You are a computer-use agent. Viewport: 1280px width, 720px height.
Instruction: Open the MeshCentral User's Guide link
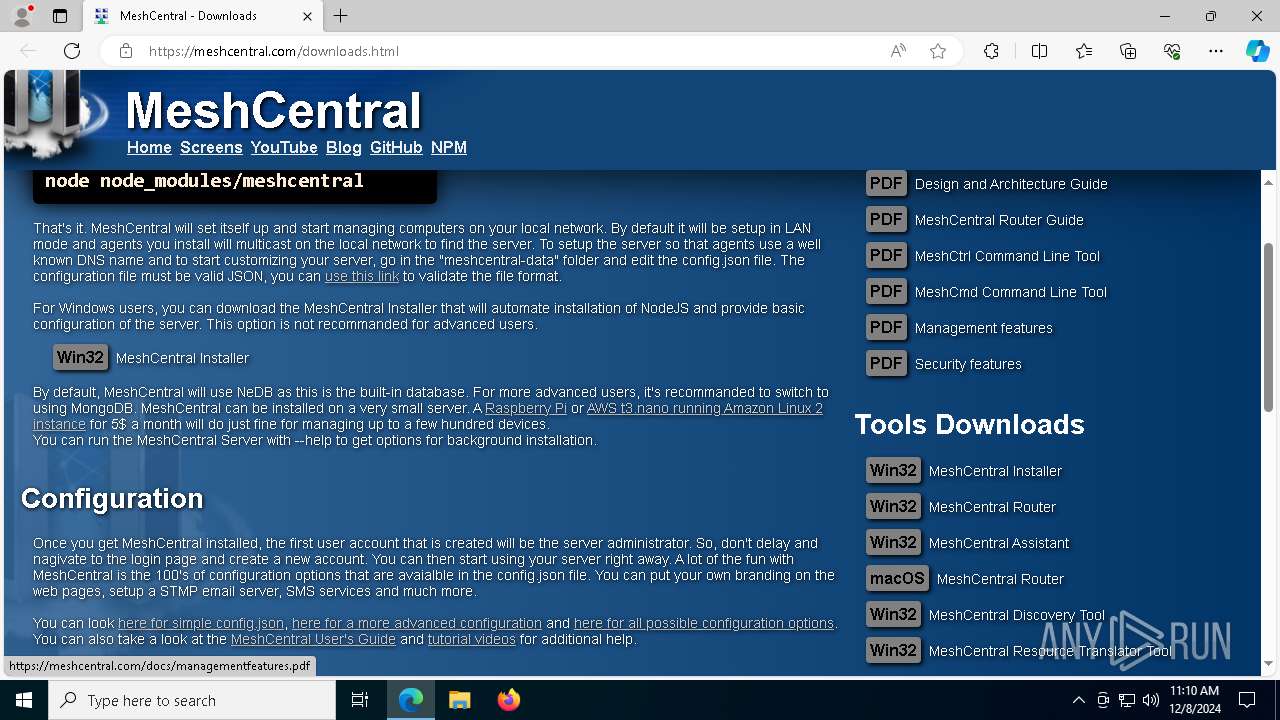click(313, 639)
